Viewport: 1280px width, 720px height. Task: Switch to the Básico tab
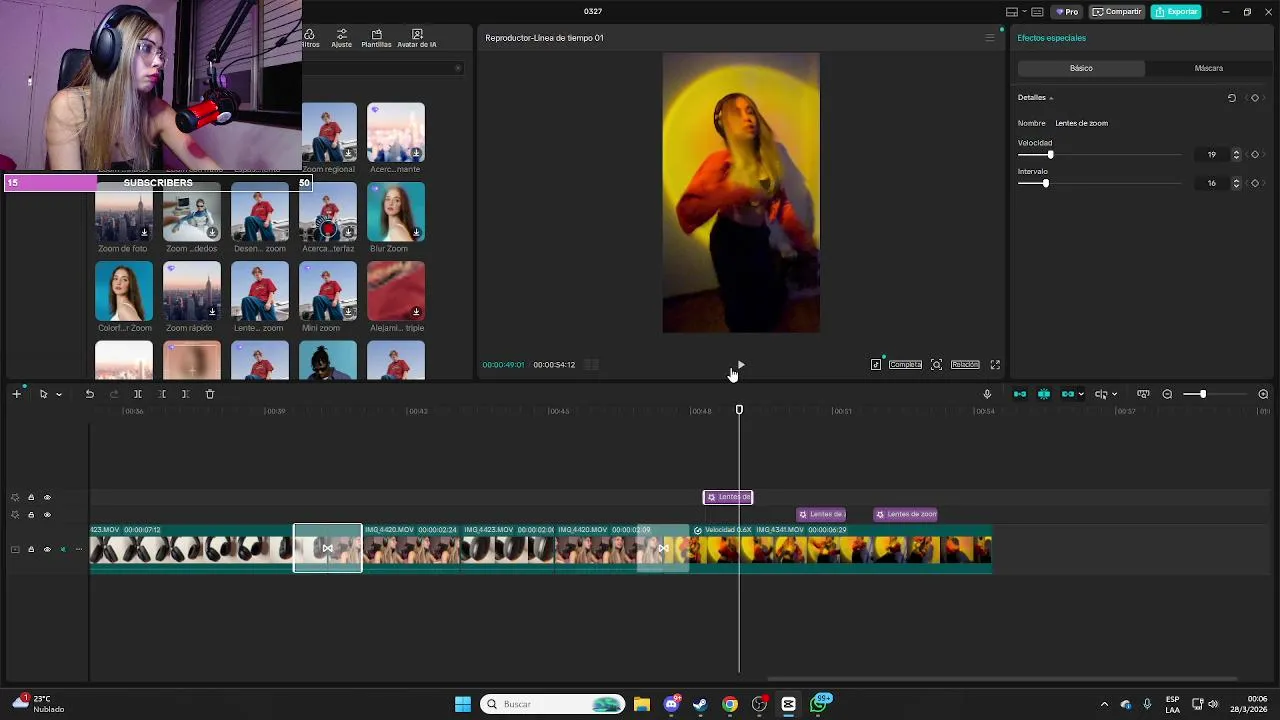click(1081, 68)
